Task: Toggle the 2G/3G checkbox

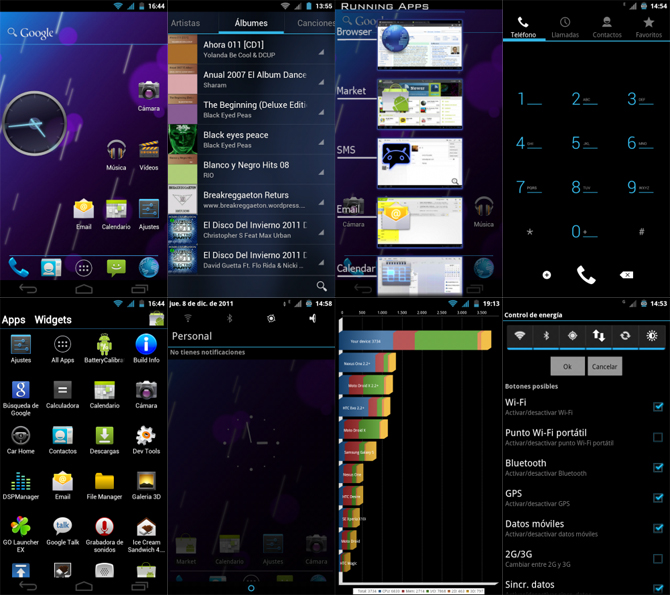Action: point(658,558)
